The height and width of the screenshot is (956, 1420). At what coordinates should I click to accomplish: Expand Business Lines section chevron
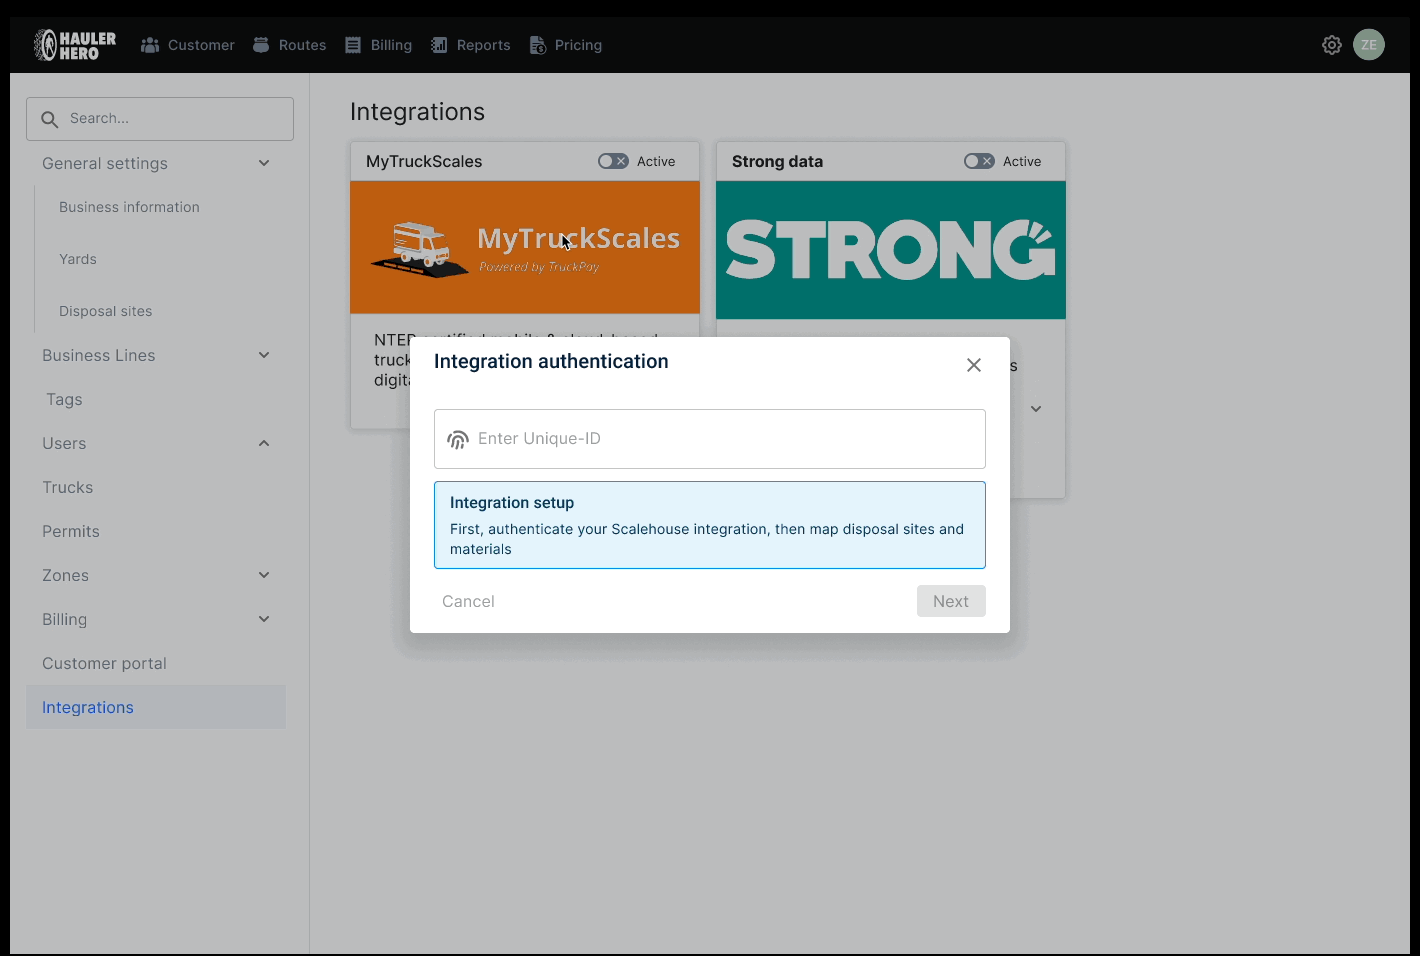click(x=264, y=355)
